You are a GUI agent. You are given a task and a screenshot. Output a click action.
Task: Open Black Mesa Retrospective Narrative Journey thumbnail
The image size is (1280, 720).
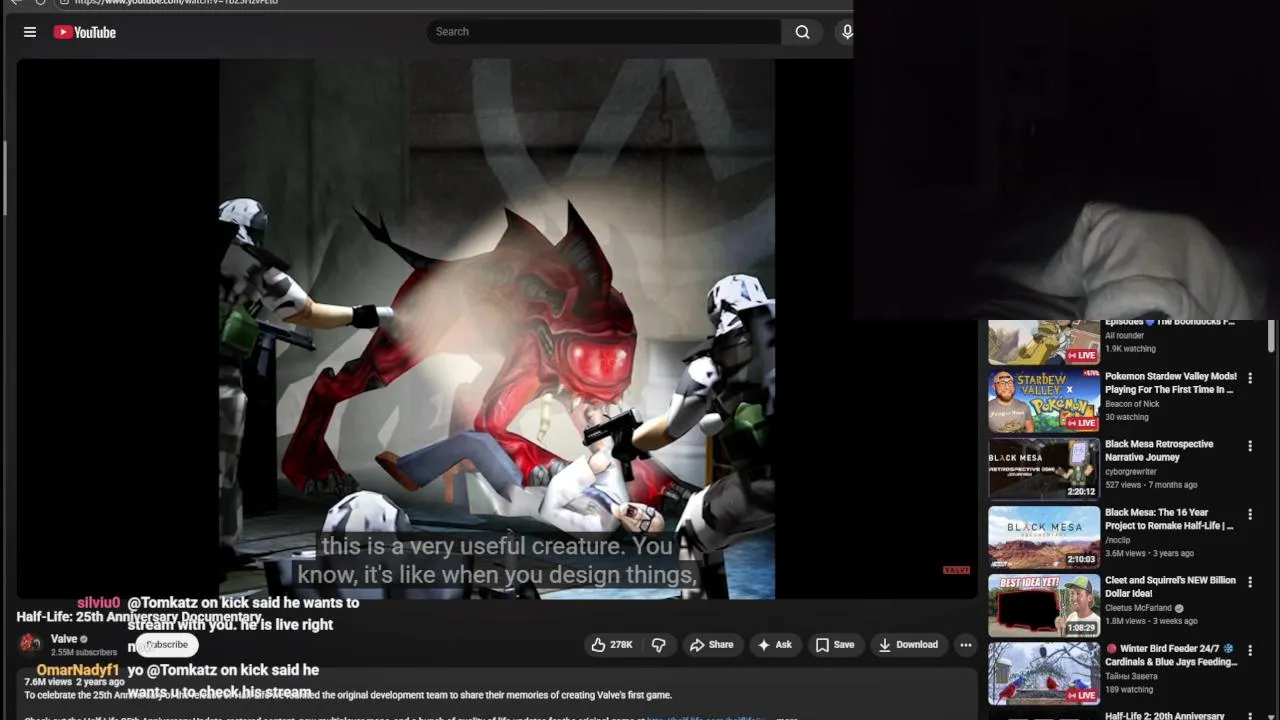coord(1044,469)
